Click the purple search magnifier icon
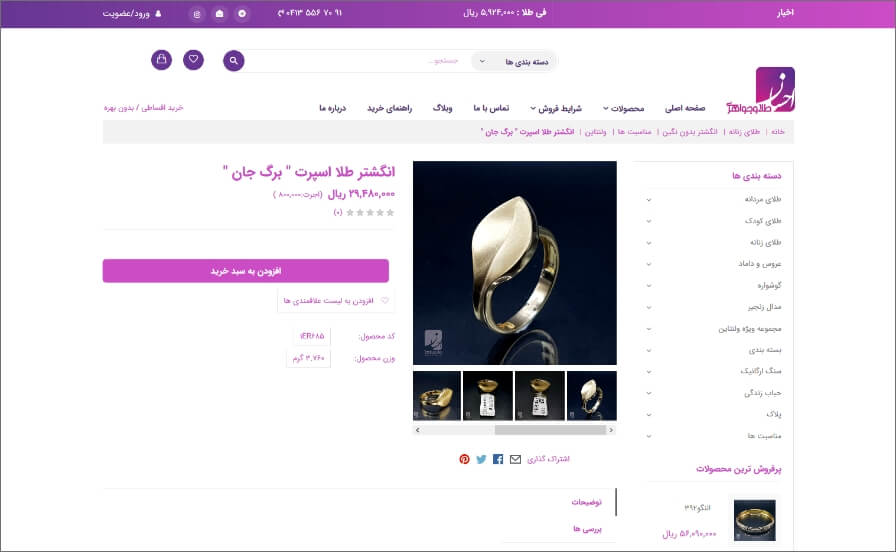 [x=234, y=61]
